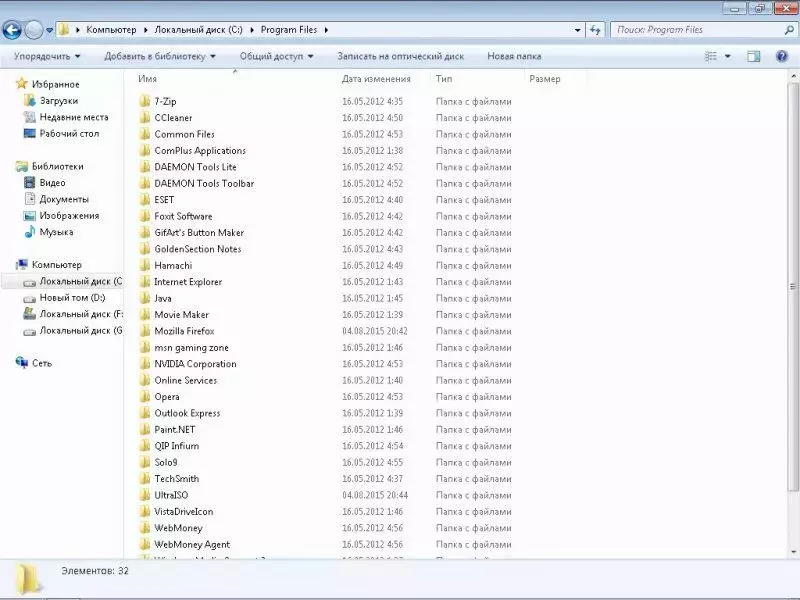This screenshot has width=800, height=600.
Task: Toggle the preview pane button
Action: (754, 56)
